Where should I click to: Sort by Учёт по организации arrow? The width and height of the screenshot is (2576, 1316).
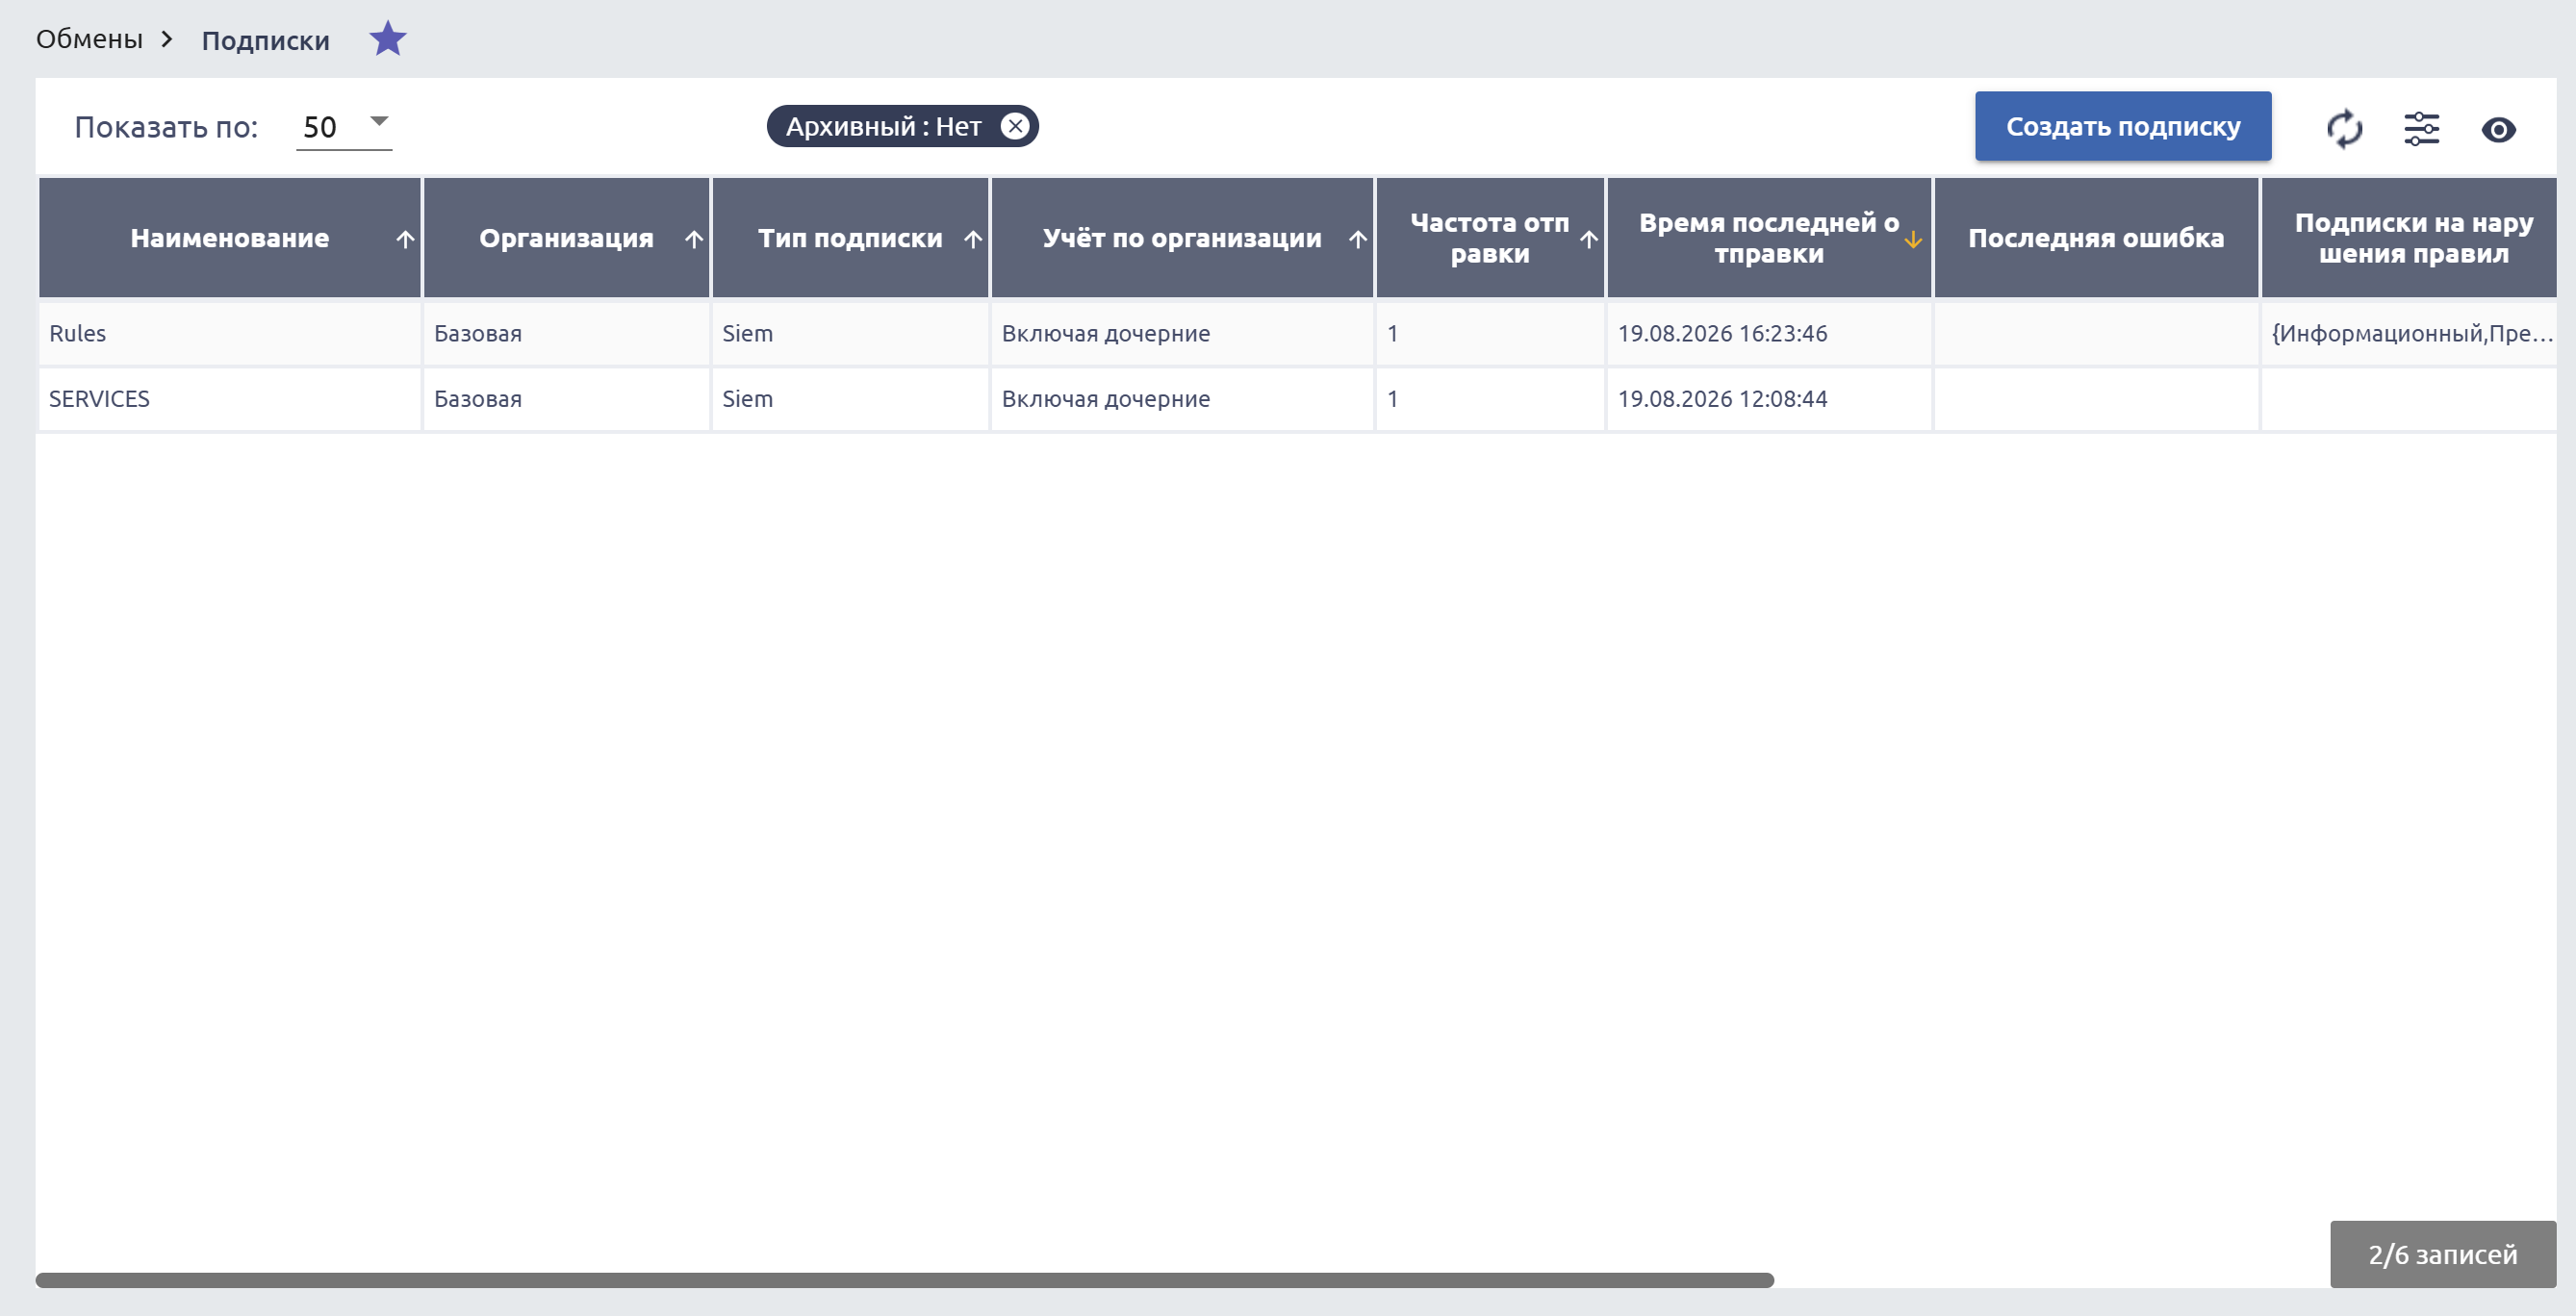[1357, 239]
